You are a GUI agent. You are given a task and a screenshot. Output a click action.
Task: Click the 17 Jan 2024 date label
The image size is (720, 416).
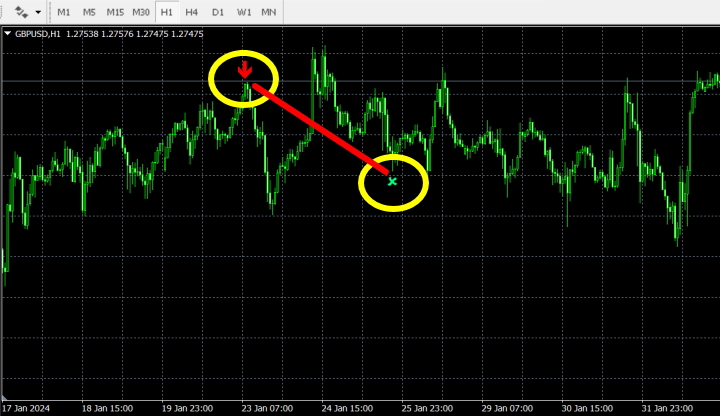pos(26,409)
